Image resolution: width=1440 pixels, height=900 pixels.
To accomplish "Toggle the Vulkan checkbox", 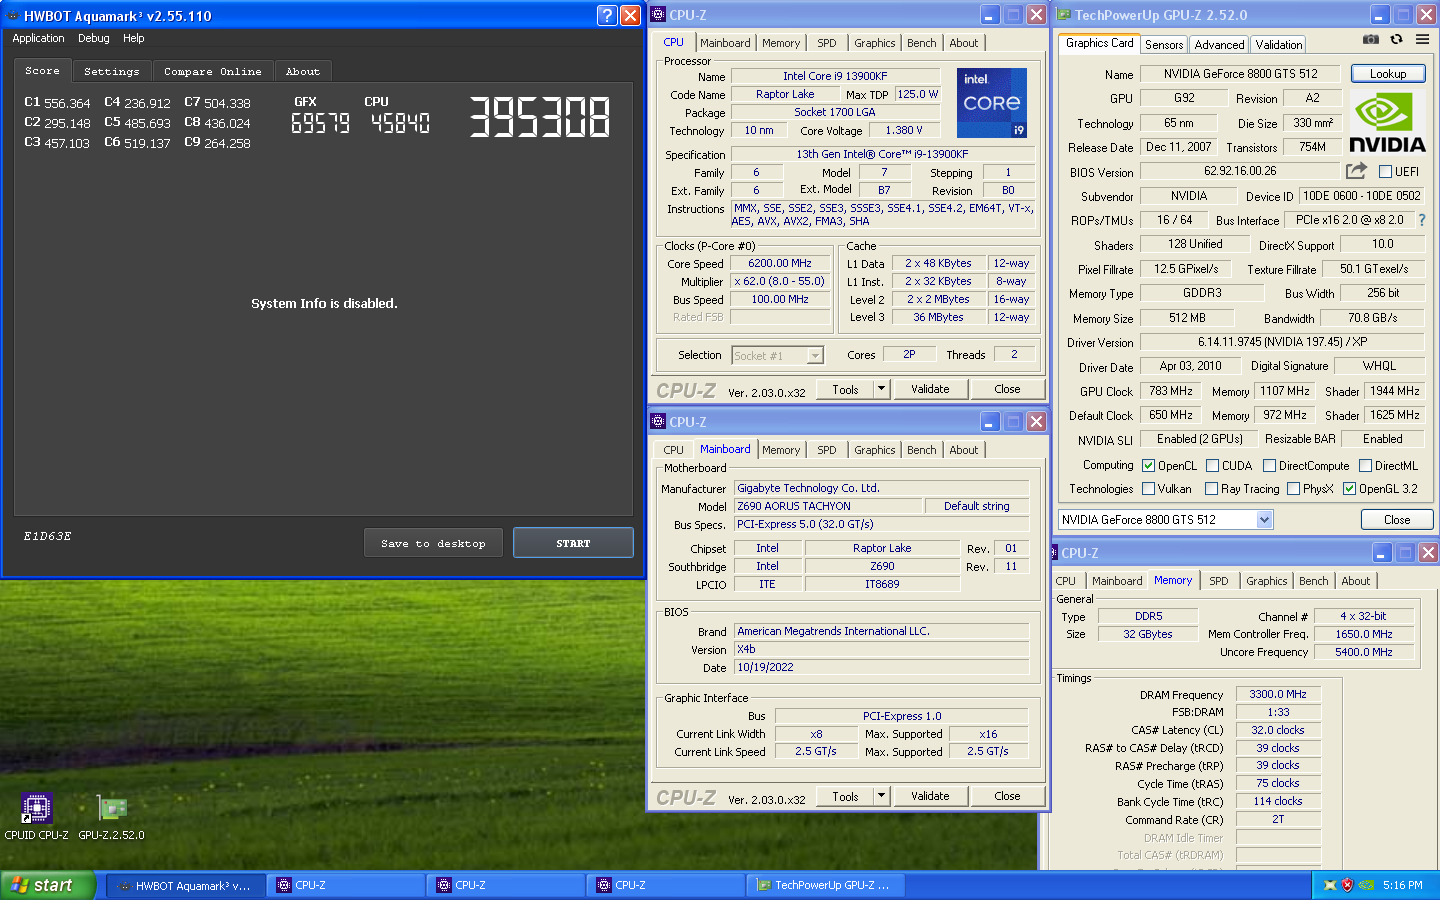I will click(1149, 489).
